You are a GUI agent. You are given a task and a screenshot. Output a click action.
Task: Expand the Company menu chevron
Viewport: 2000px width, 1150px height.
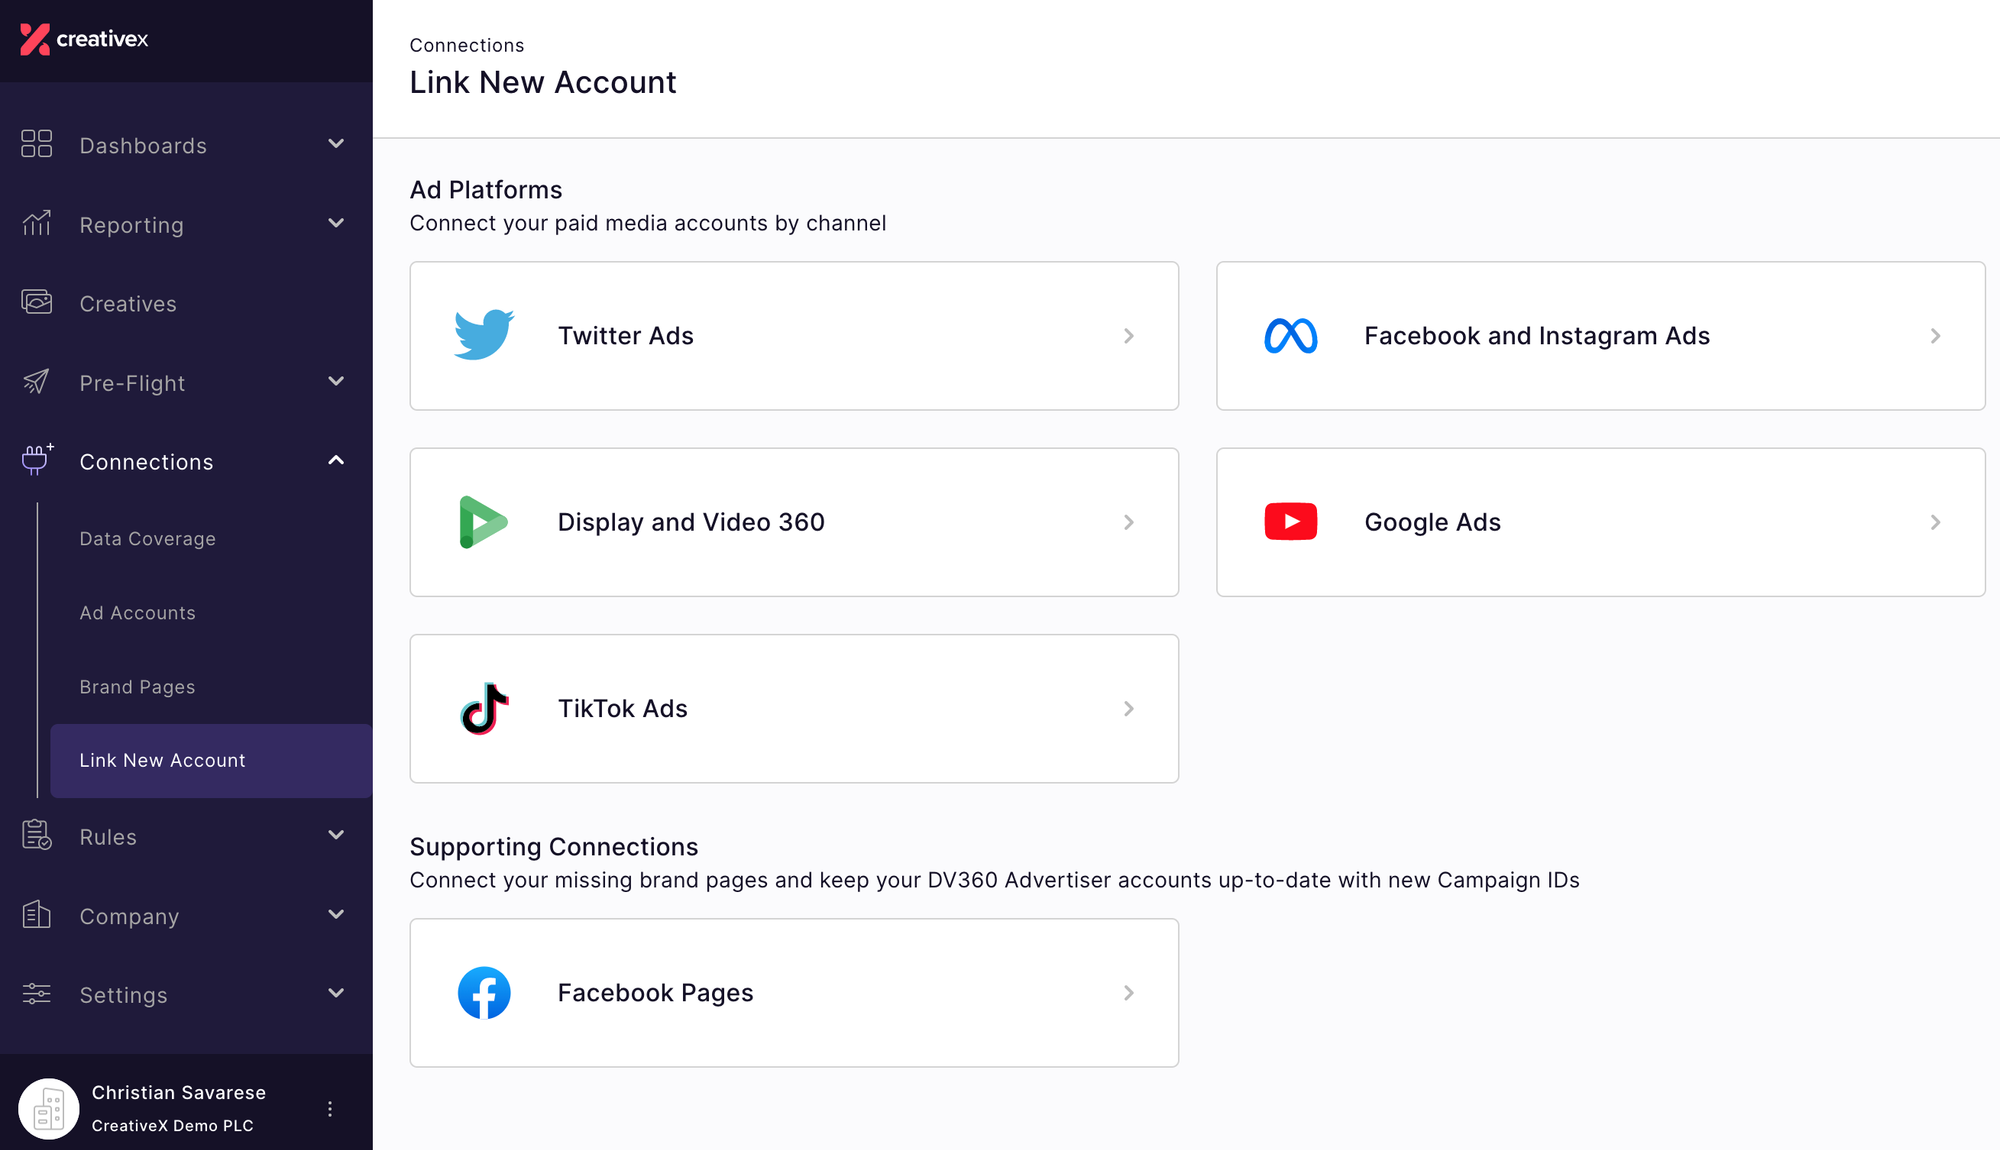coord(336,914)
